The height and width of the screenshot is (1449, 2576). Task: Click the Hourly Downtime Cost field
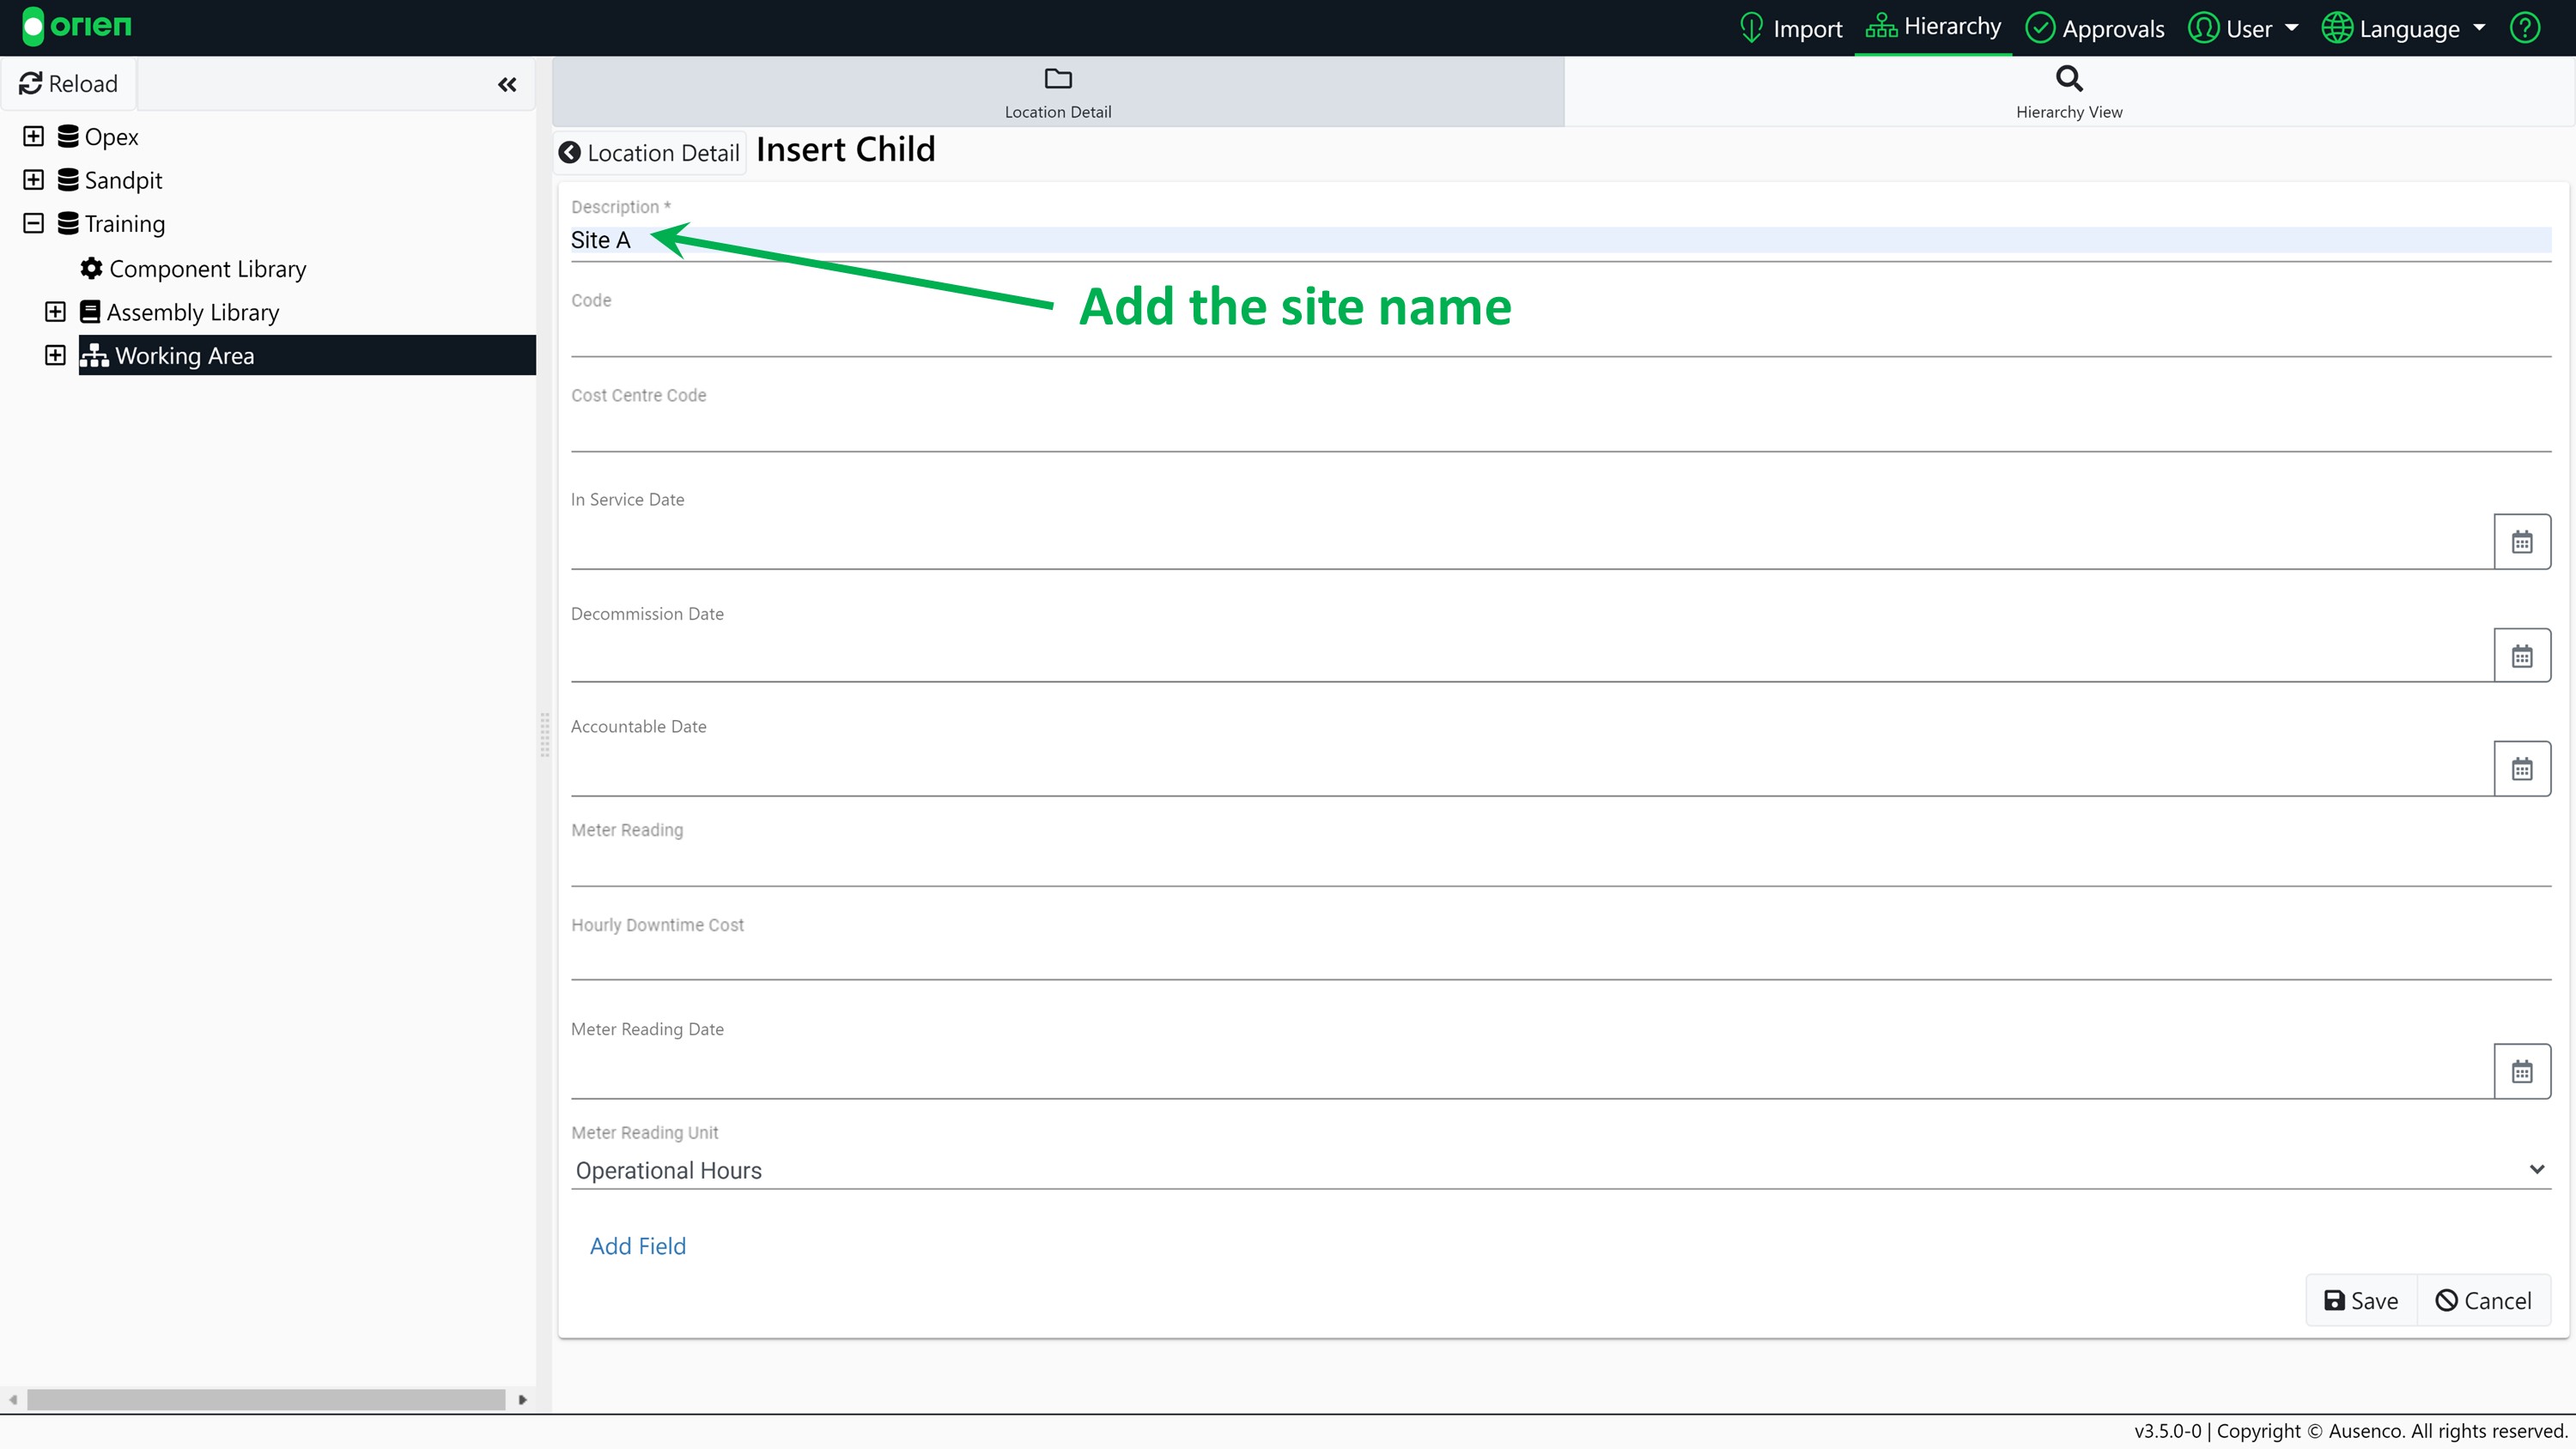tap(1561, 960)
